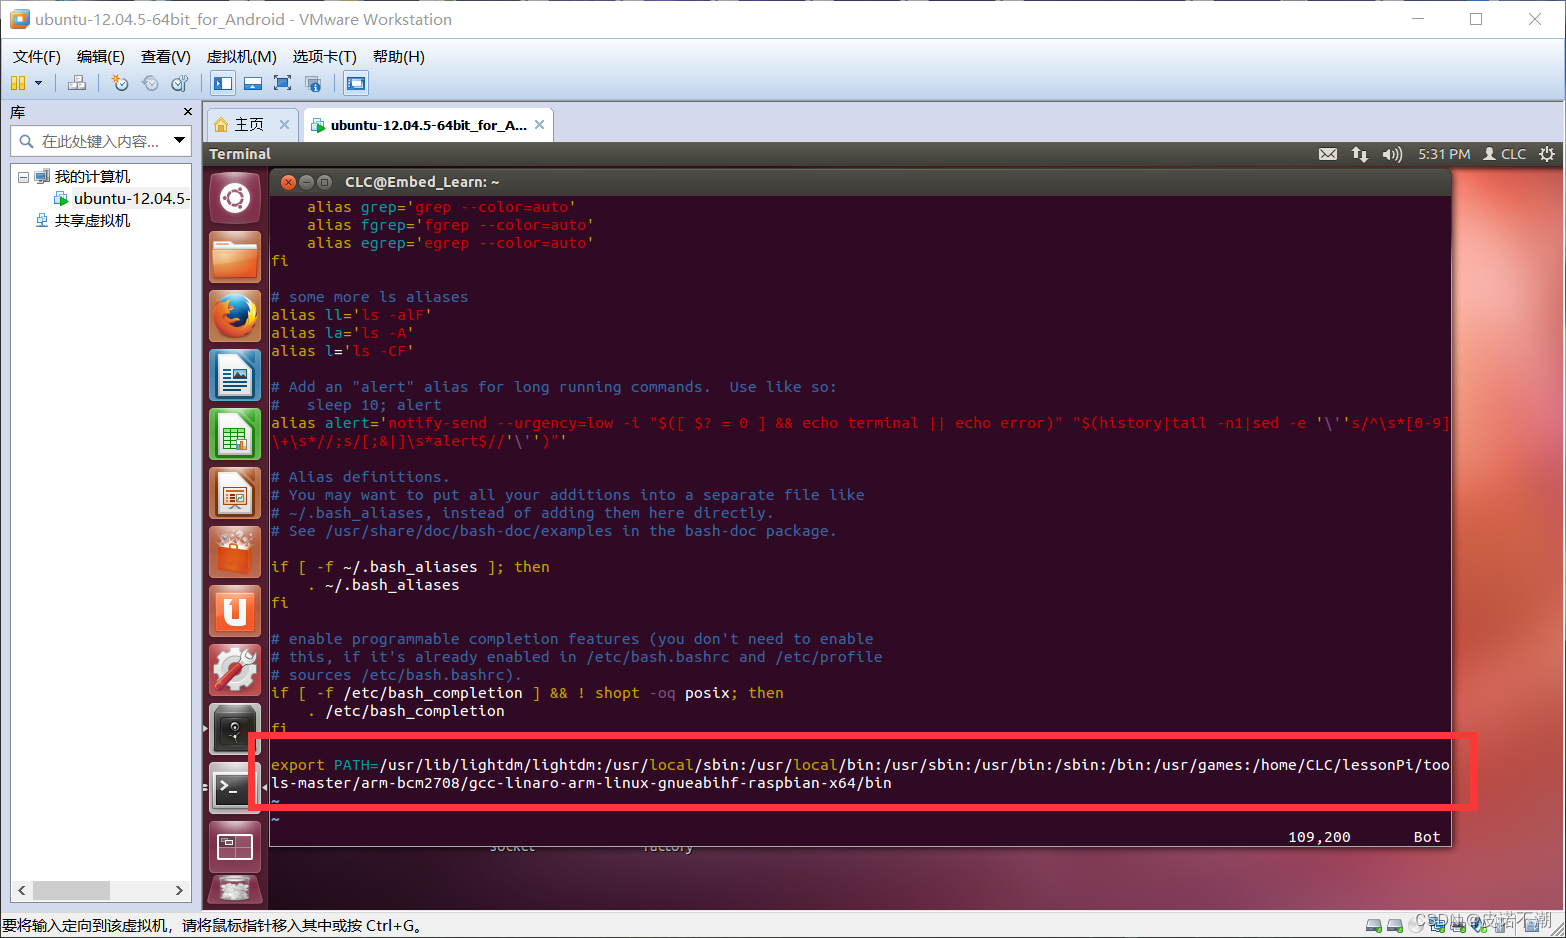Image resolution: width=1566 pixels, height=938 pixels.
Task: Click the 'alias ll' line in terminal
Action: point(351,315)
